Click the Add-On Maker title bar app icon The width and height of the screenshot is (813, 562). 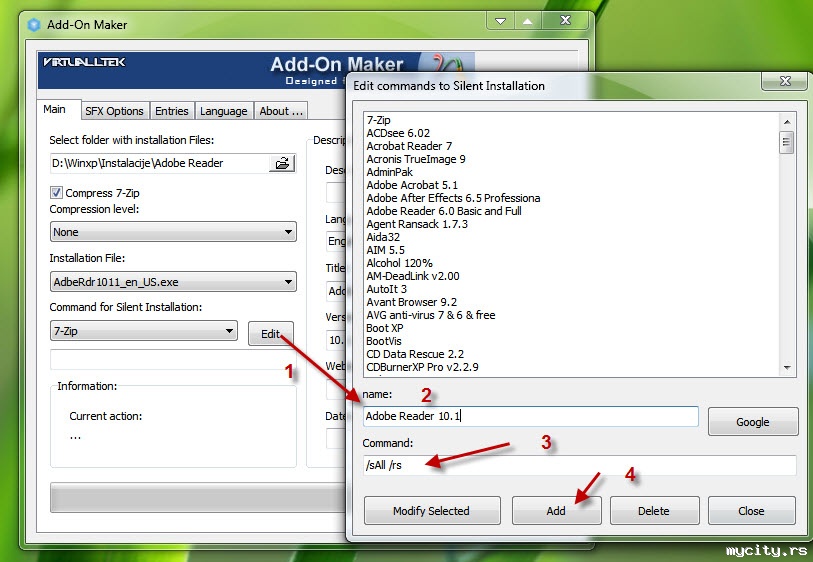coord(34,24)
